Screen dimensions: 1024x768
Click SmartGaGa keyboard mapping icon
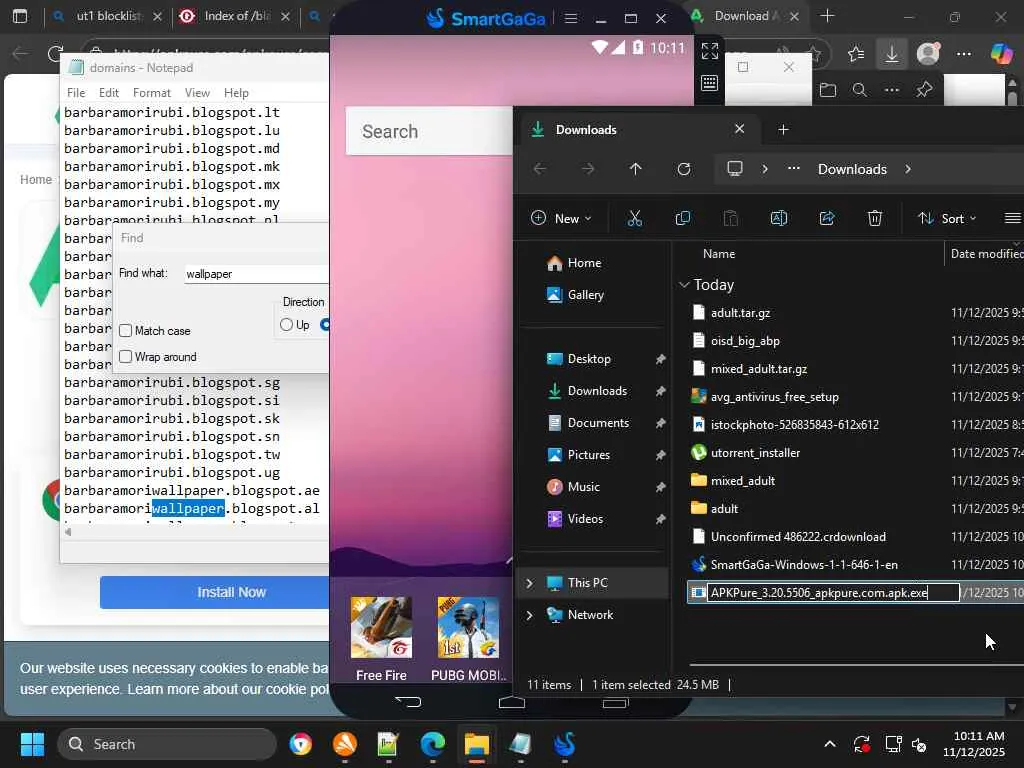pos(709,83)
